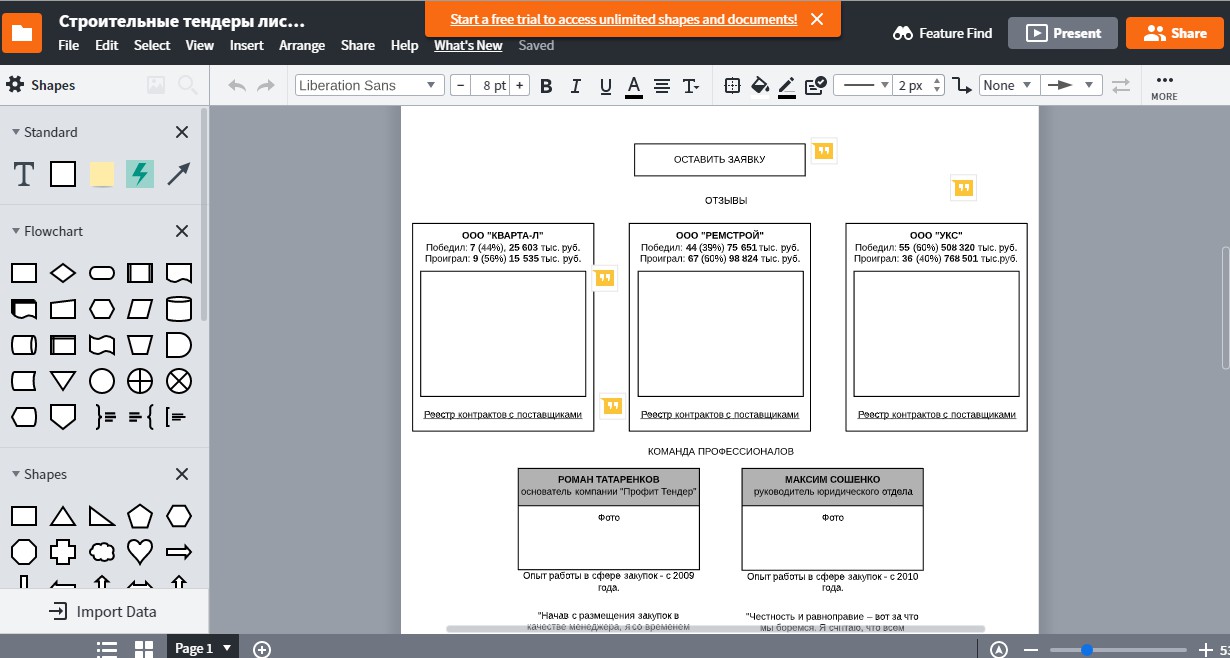
Task: Select the Text tool shape
Action: [23, 175]
